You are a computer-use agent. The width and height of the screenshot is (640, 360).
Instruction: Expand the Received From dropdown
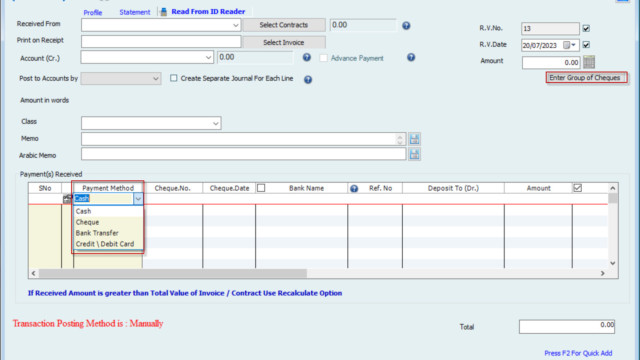236,25
